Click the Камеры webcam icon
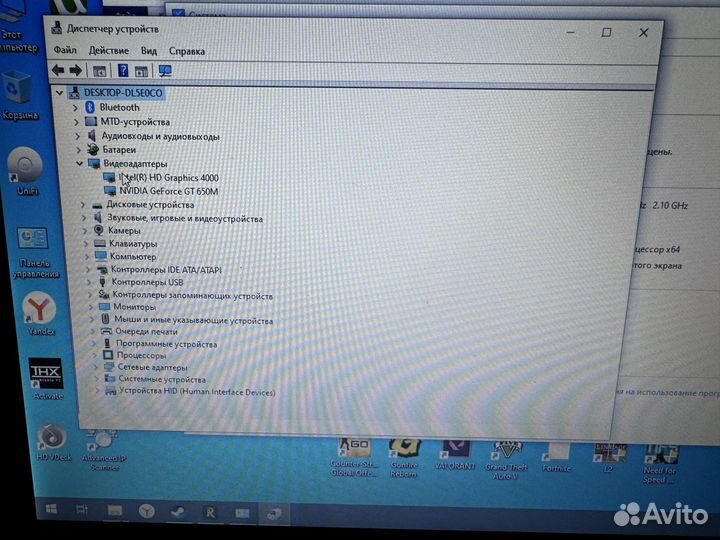 click(x=98, y=230)
